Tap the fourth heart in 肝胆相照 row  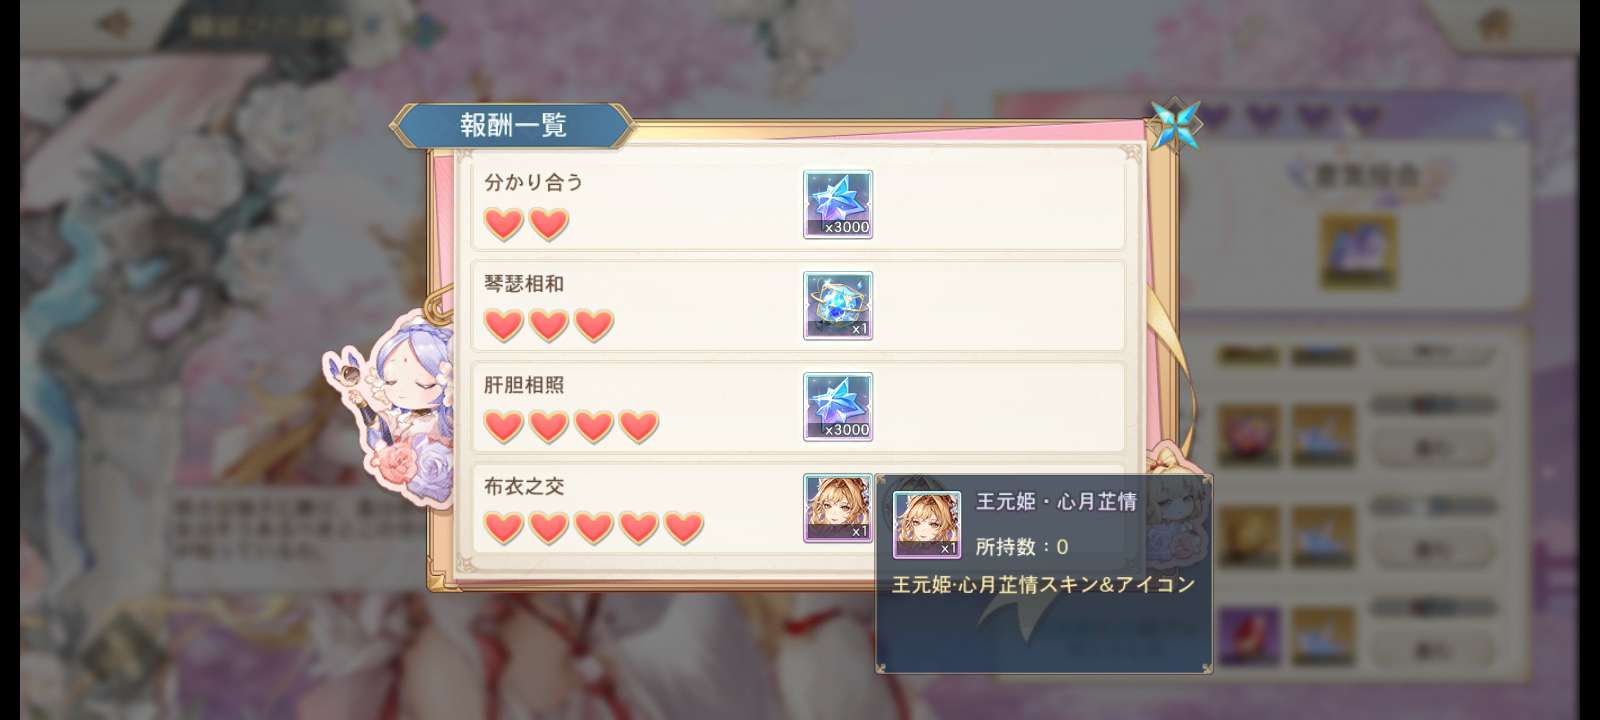pos(639,426)
